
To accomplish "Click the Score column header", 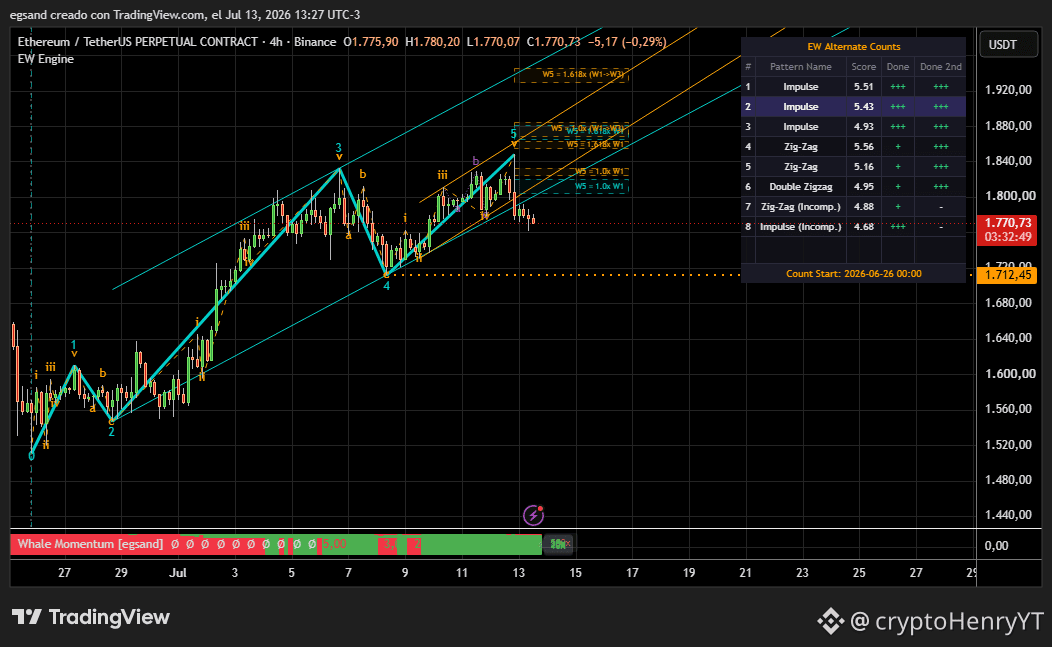I will point(863,66).
